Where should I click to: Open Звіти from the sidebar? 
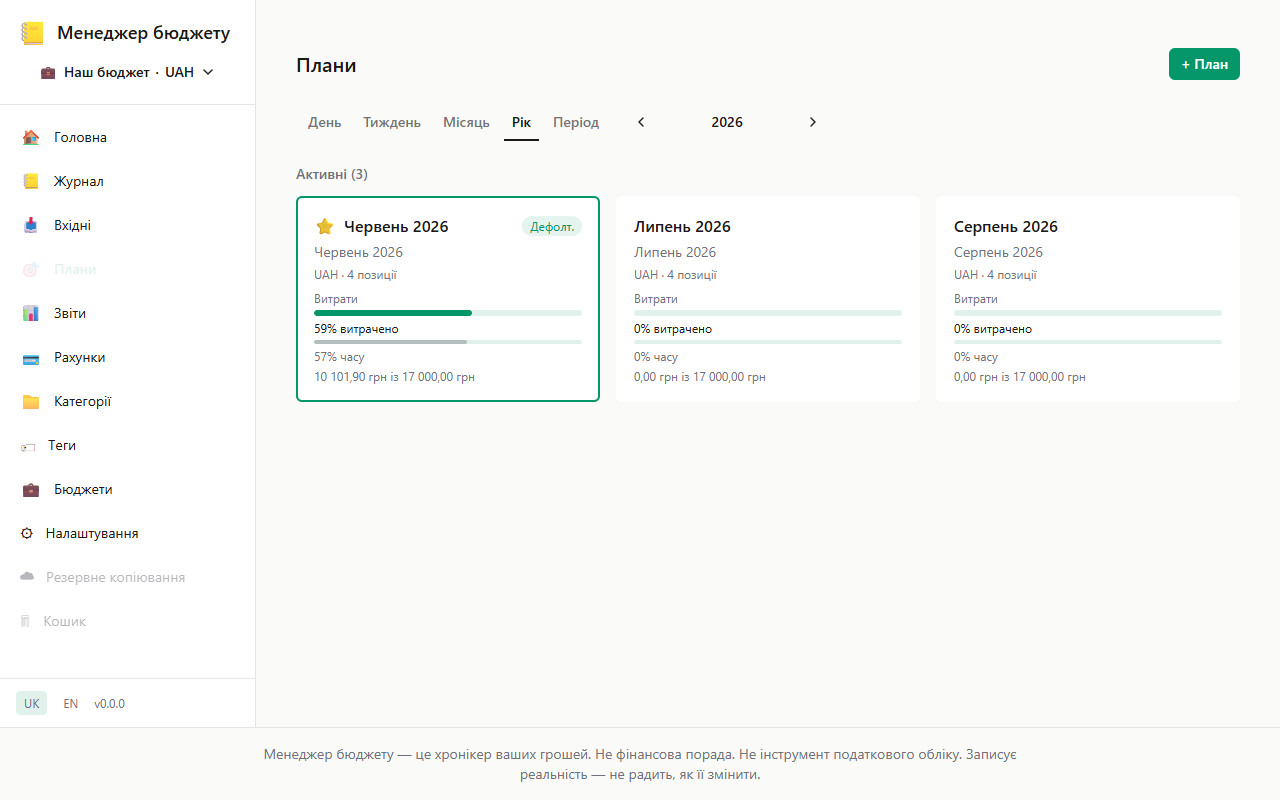pyautogui.click(x=128, y=313)
